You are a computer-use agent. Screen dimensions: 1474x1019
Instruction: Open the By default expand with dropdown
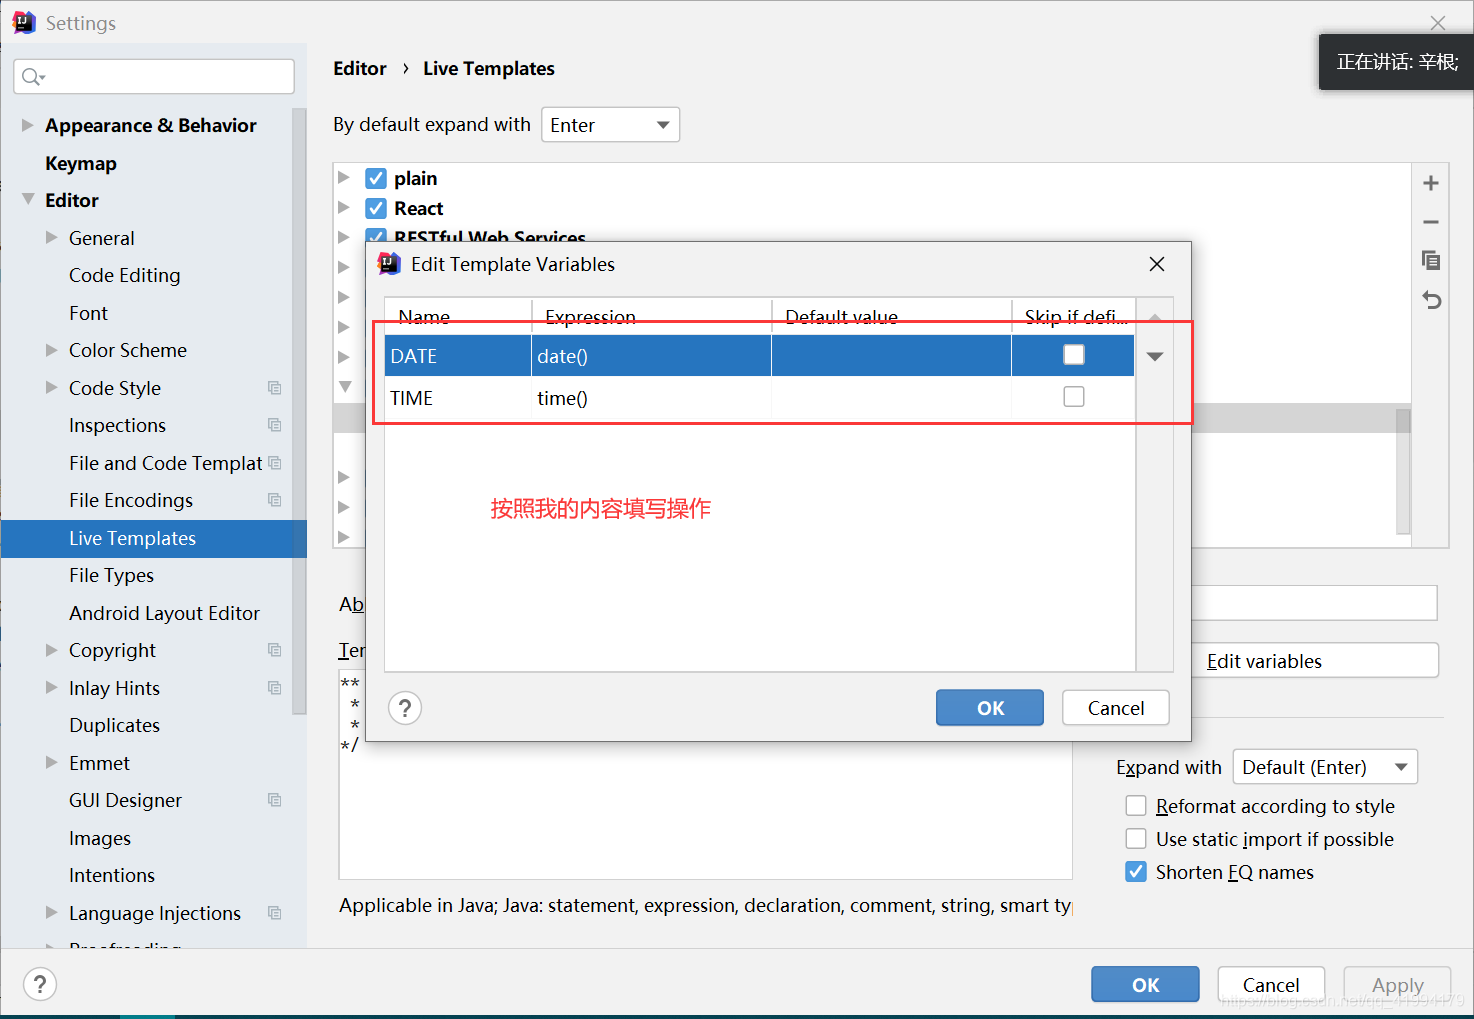(x=610, y=125)
